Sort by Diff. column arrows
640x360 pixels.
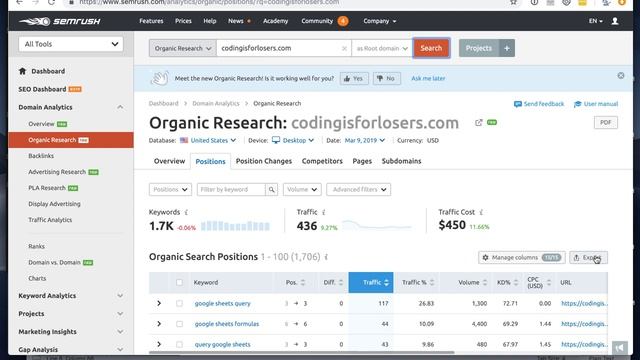pos(341,282)
